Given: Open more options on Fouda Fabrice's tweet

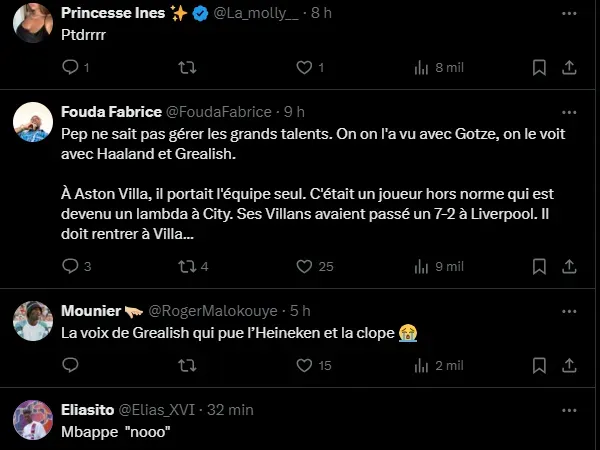Looking at the screenshot, I should 569,111.
